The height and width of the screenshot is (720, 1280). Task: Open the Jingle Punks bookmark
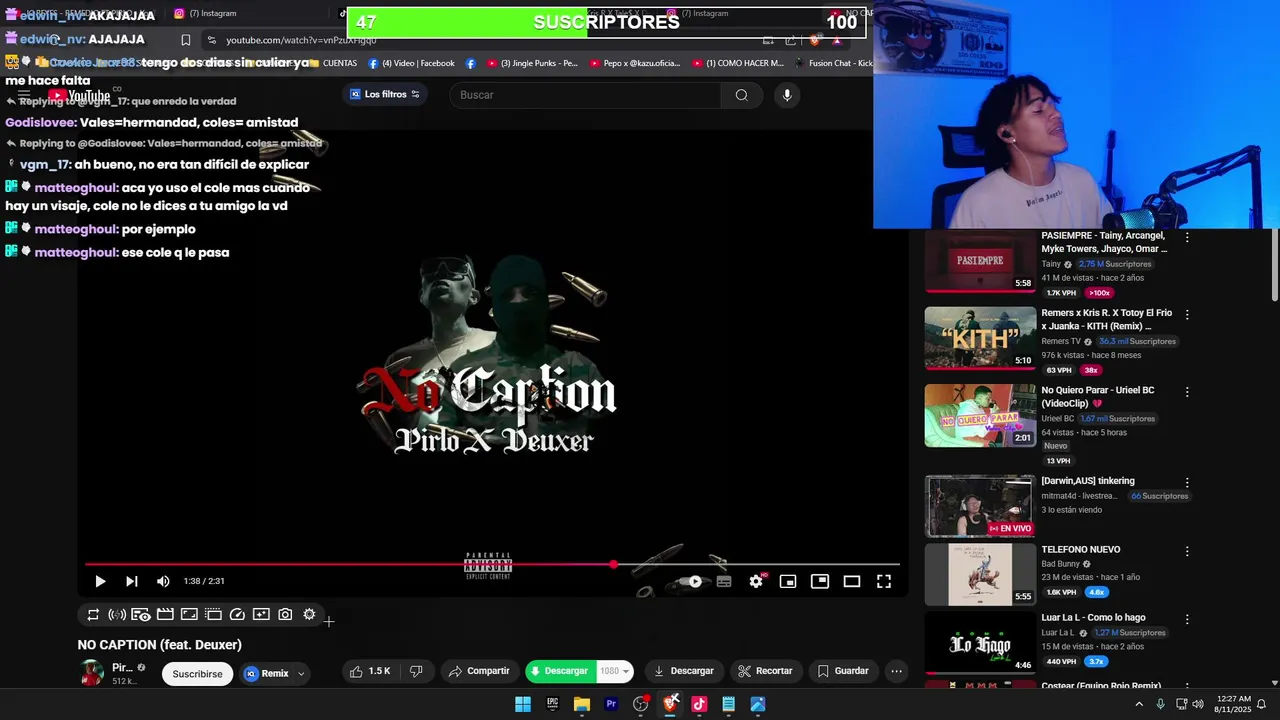(532, 63)
